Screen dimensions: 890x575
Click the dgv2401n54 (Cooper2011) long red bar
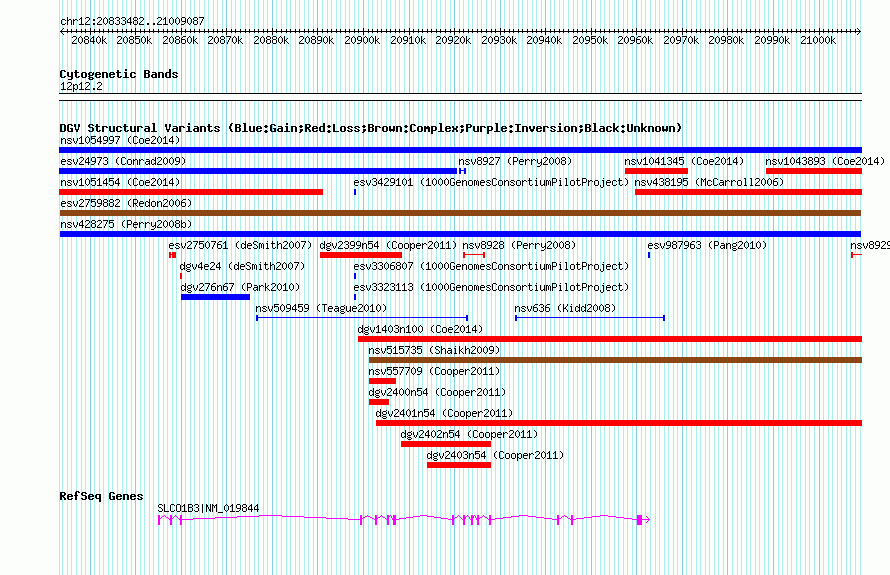619,423
